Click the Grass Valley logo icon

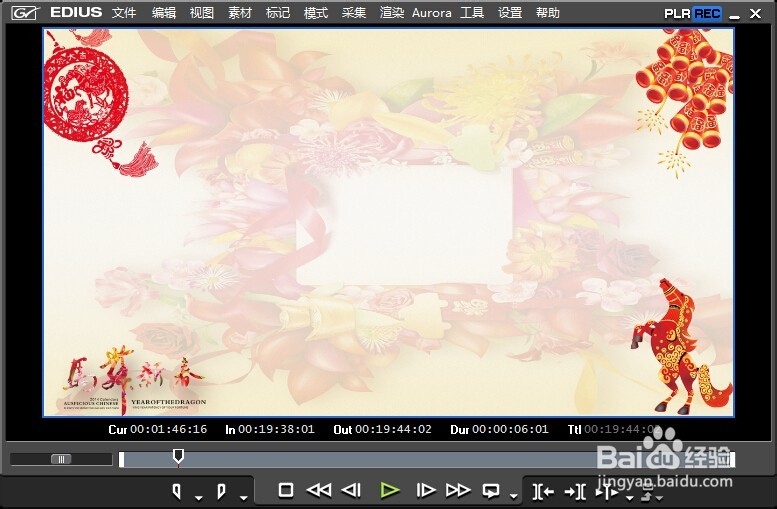coord(24,13)
